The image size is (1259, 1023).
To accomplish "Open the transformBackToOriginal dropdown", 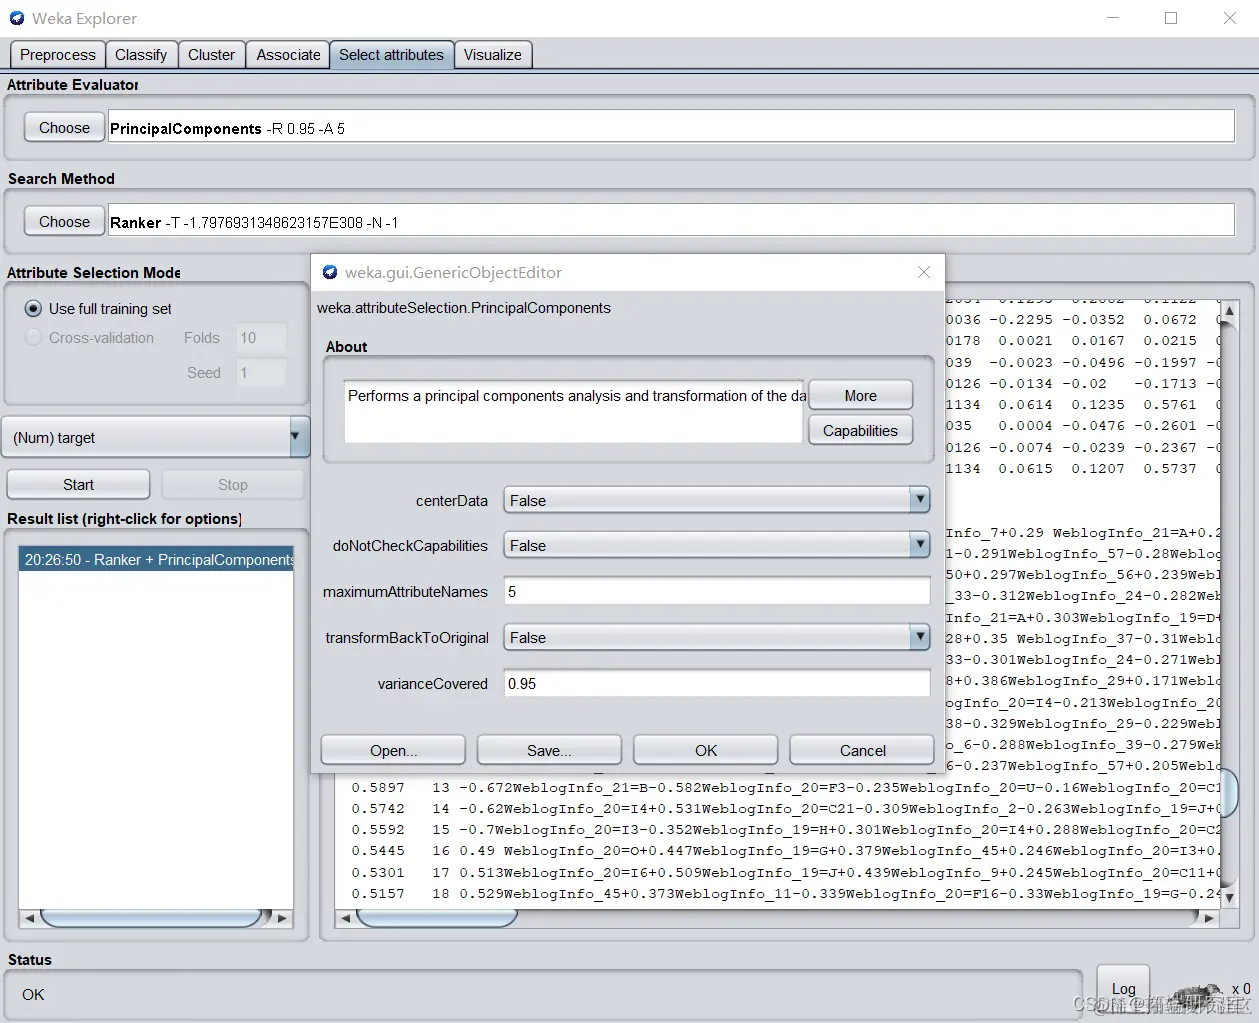I will [x=717, y=637].
